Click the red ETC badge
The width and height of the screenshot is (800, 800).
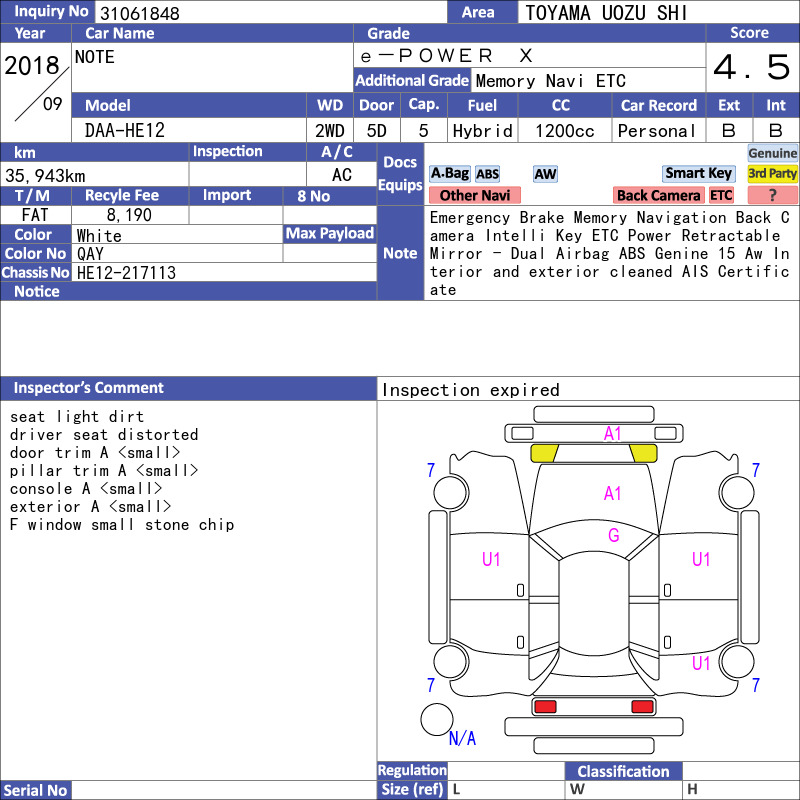[x=721, y=195]
